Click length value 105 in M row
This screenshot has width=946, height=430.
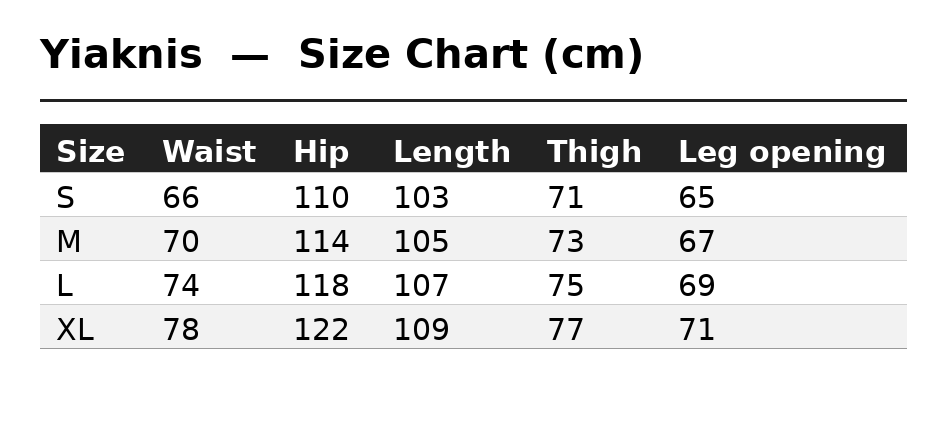(x=421, y=242)
